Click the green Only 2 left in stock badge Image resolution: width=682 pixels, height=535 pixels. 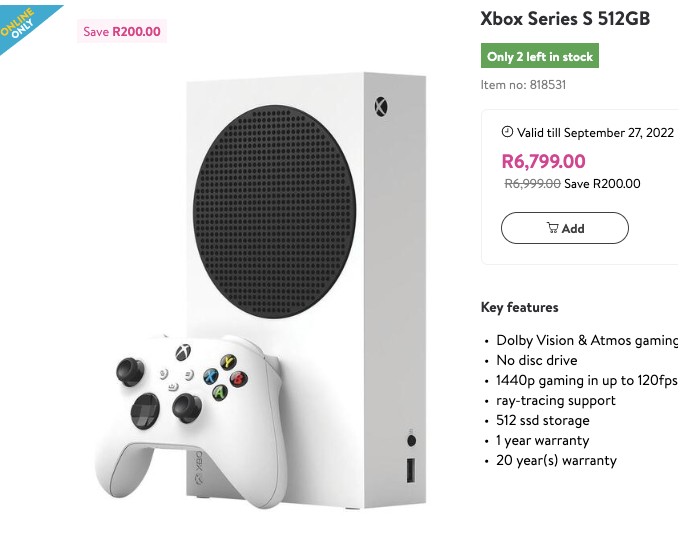click(x=540, y=57)
